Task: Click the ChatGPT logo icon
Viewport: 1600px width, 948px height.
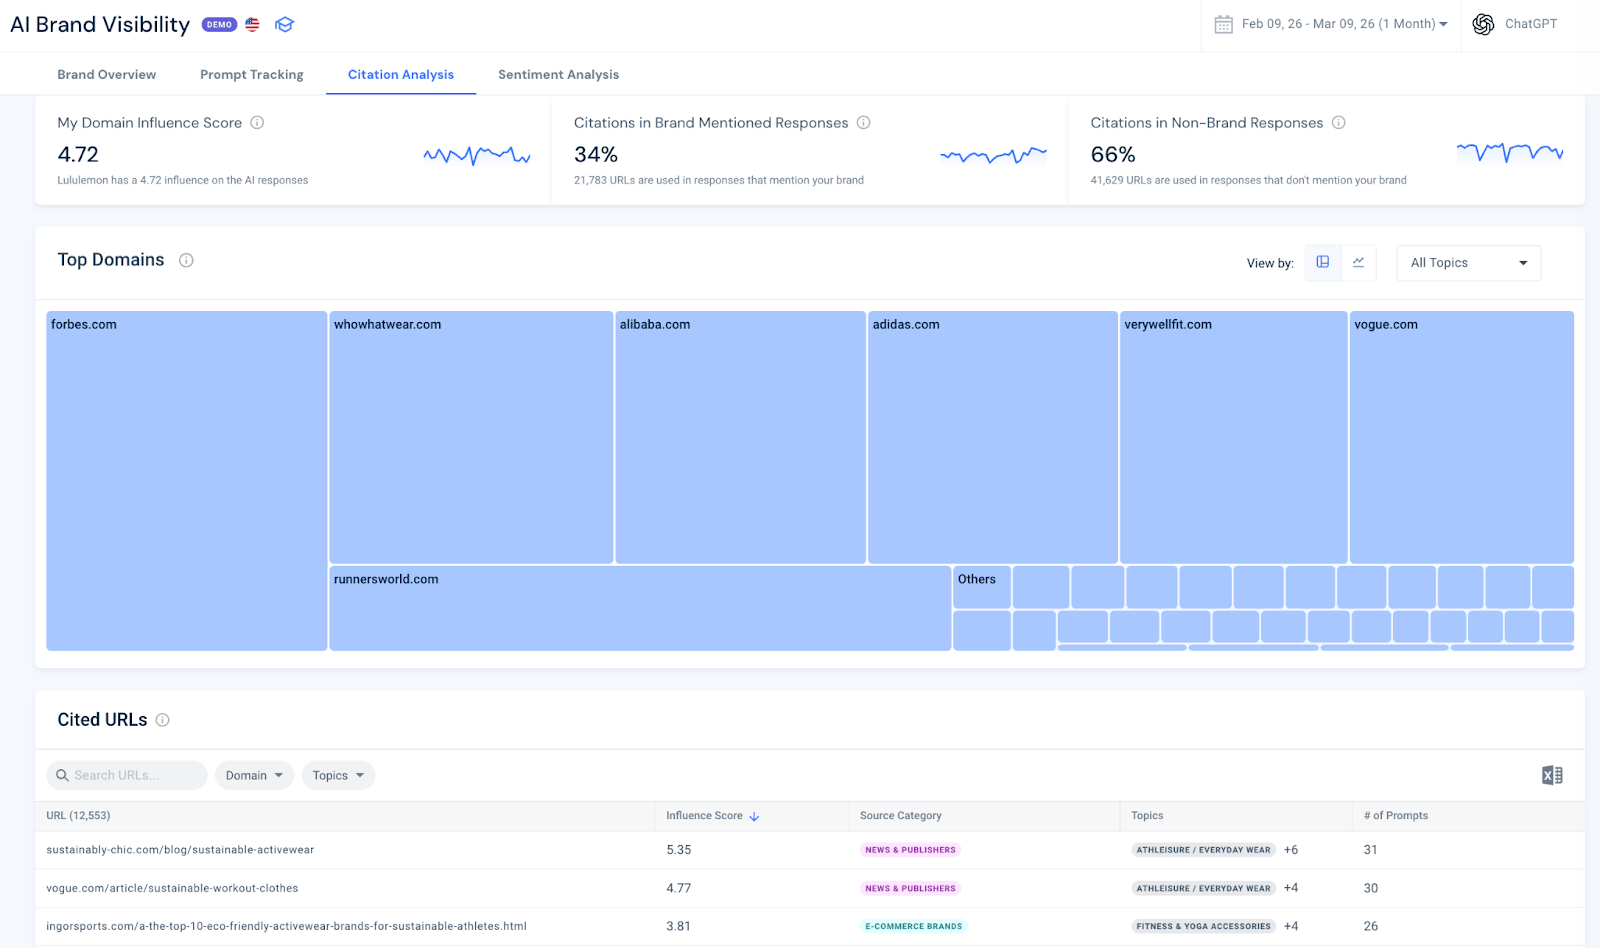Action: [x=1483, y=24]
